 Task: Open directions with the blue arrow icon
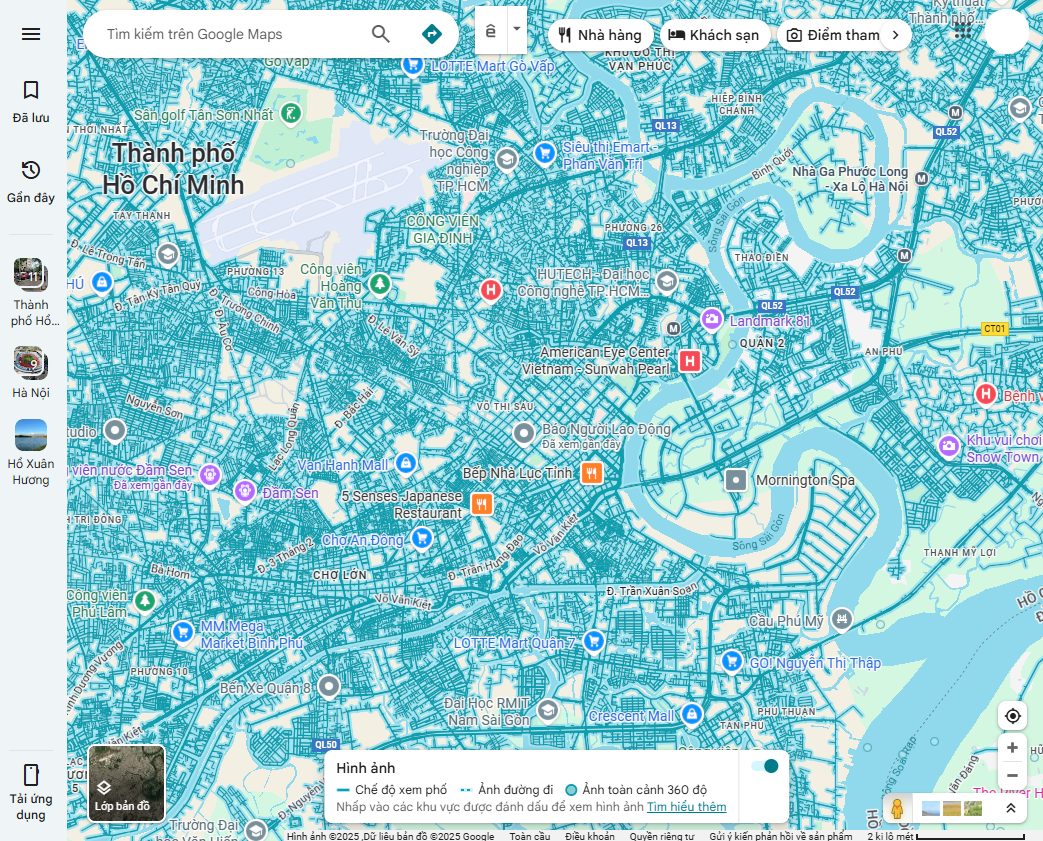click(x=431, y=34)
